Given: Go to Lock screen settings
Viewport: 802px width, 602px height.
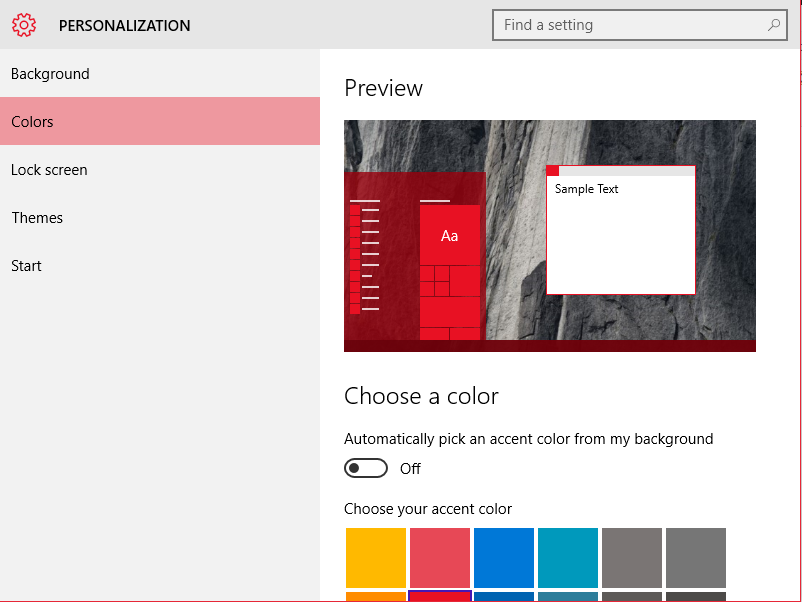Looking at the screenshot, I should [x=49, y=170].
